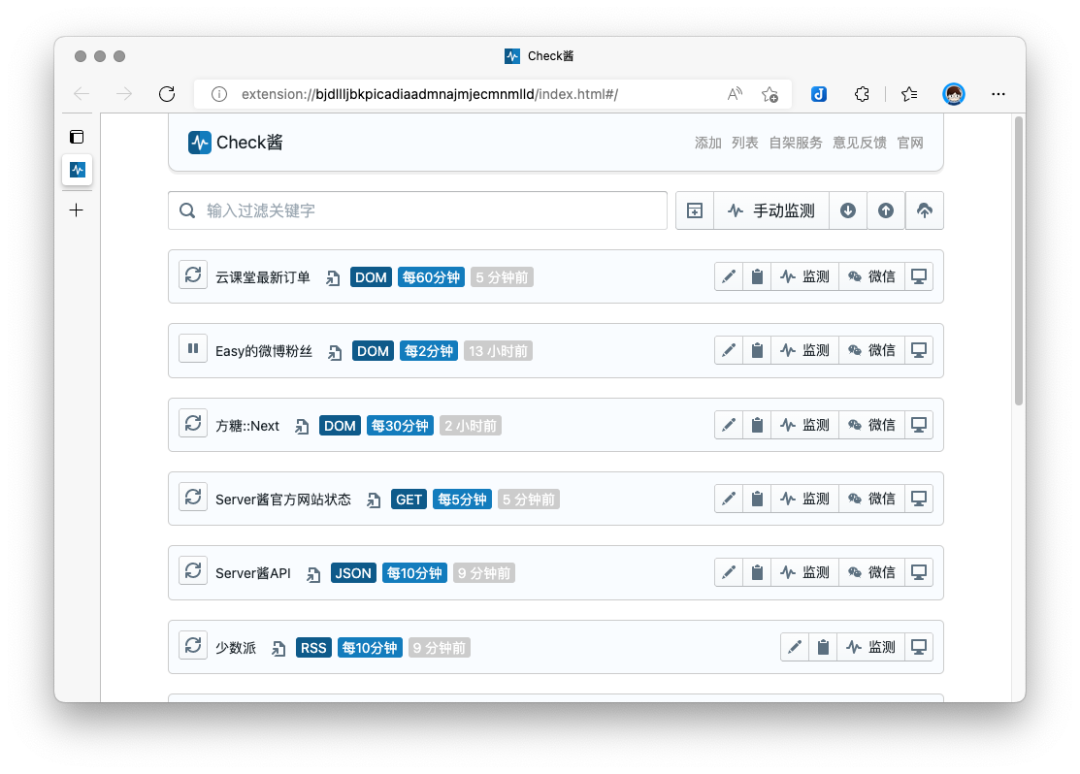
Task: Click monitor icon in 少数派 row
Action: (919, 647)
